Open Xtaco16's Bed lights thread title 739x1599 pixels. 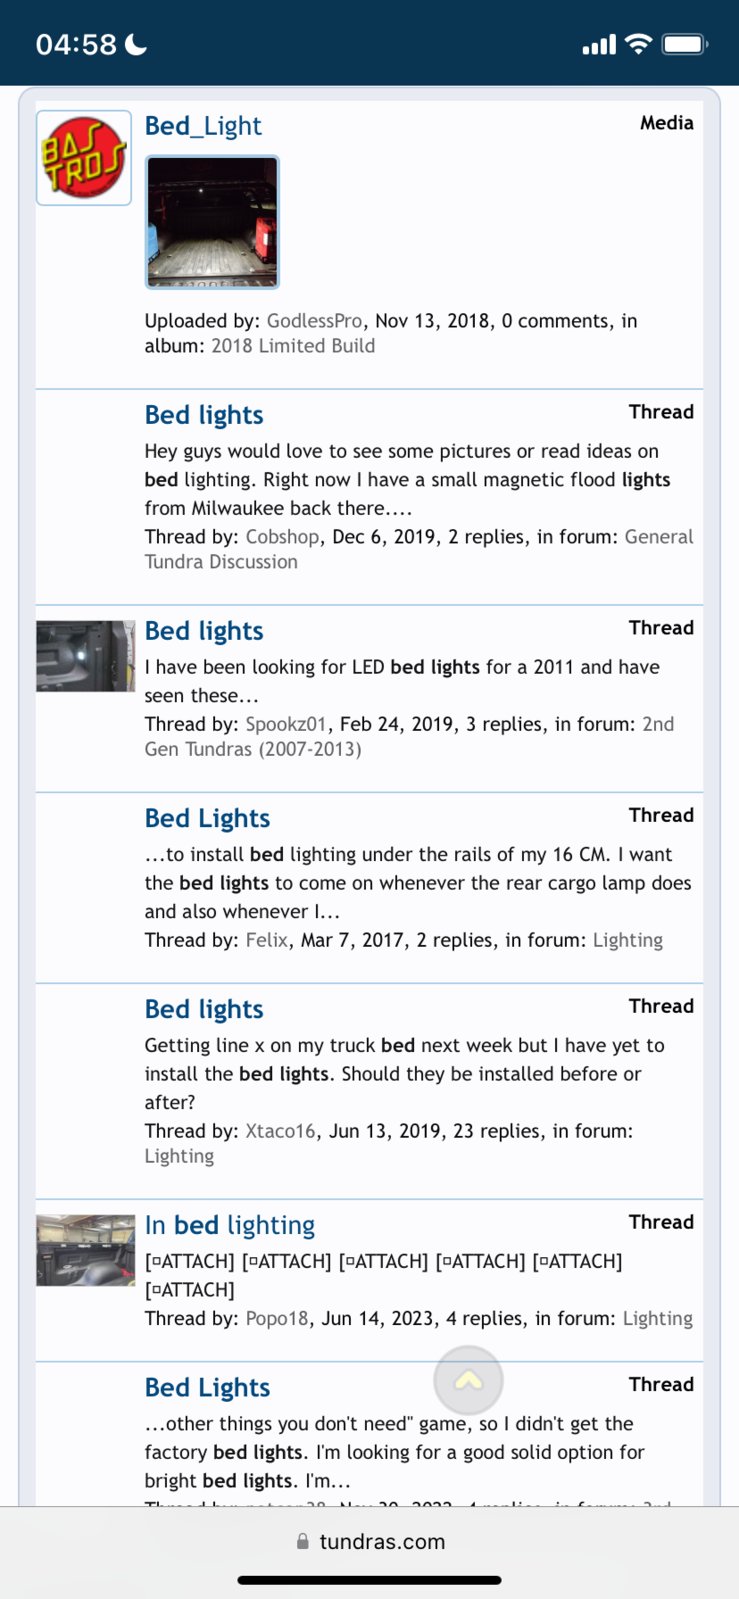click(x=204, y=1009)
